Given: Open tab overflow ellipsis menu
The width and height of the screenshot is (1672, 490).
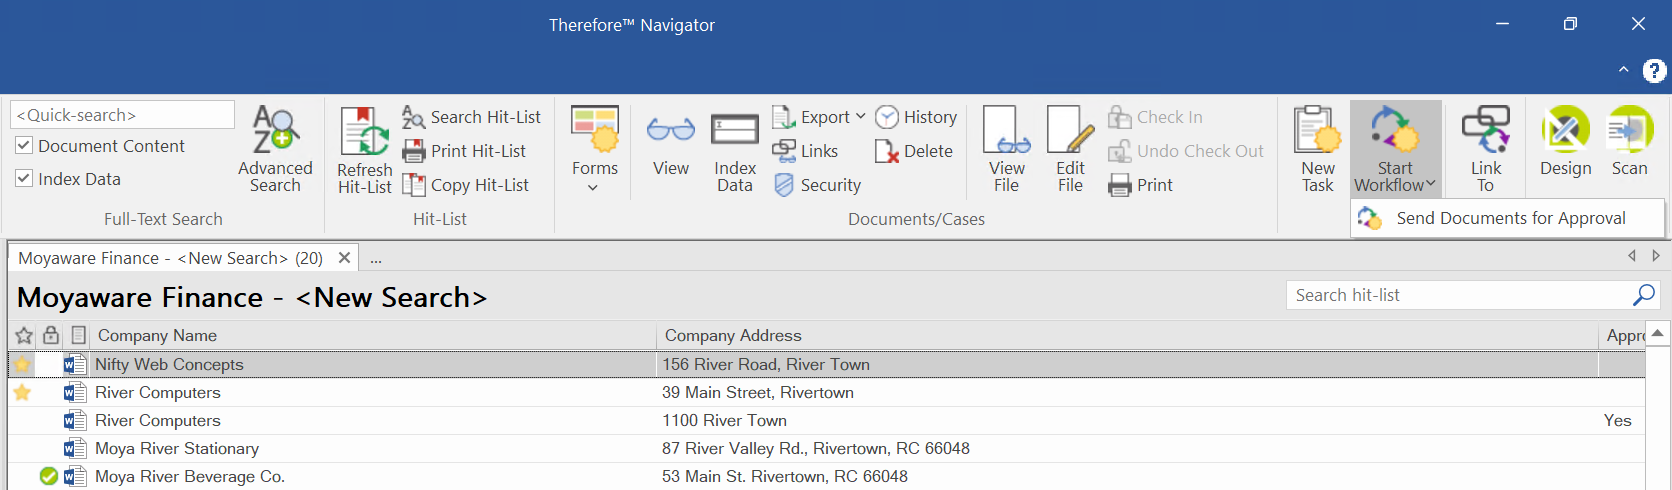Looking at the screenshot, I should [x=376, y=259].
